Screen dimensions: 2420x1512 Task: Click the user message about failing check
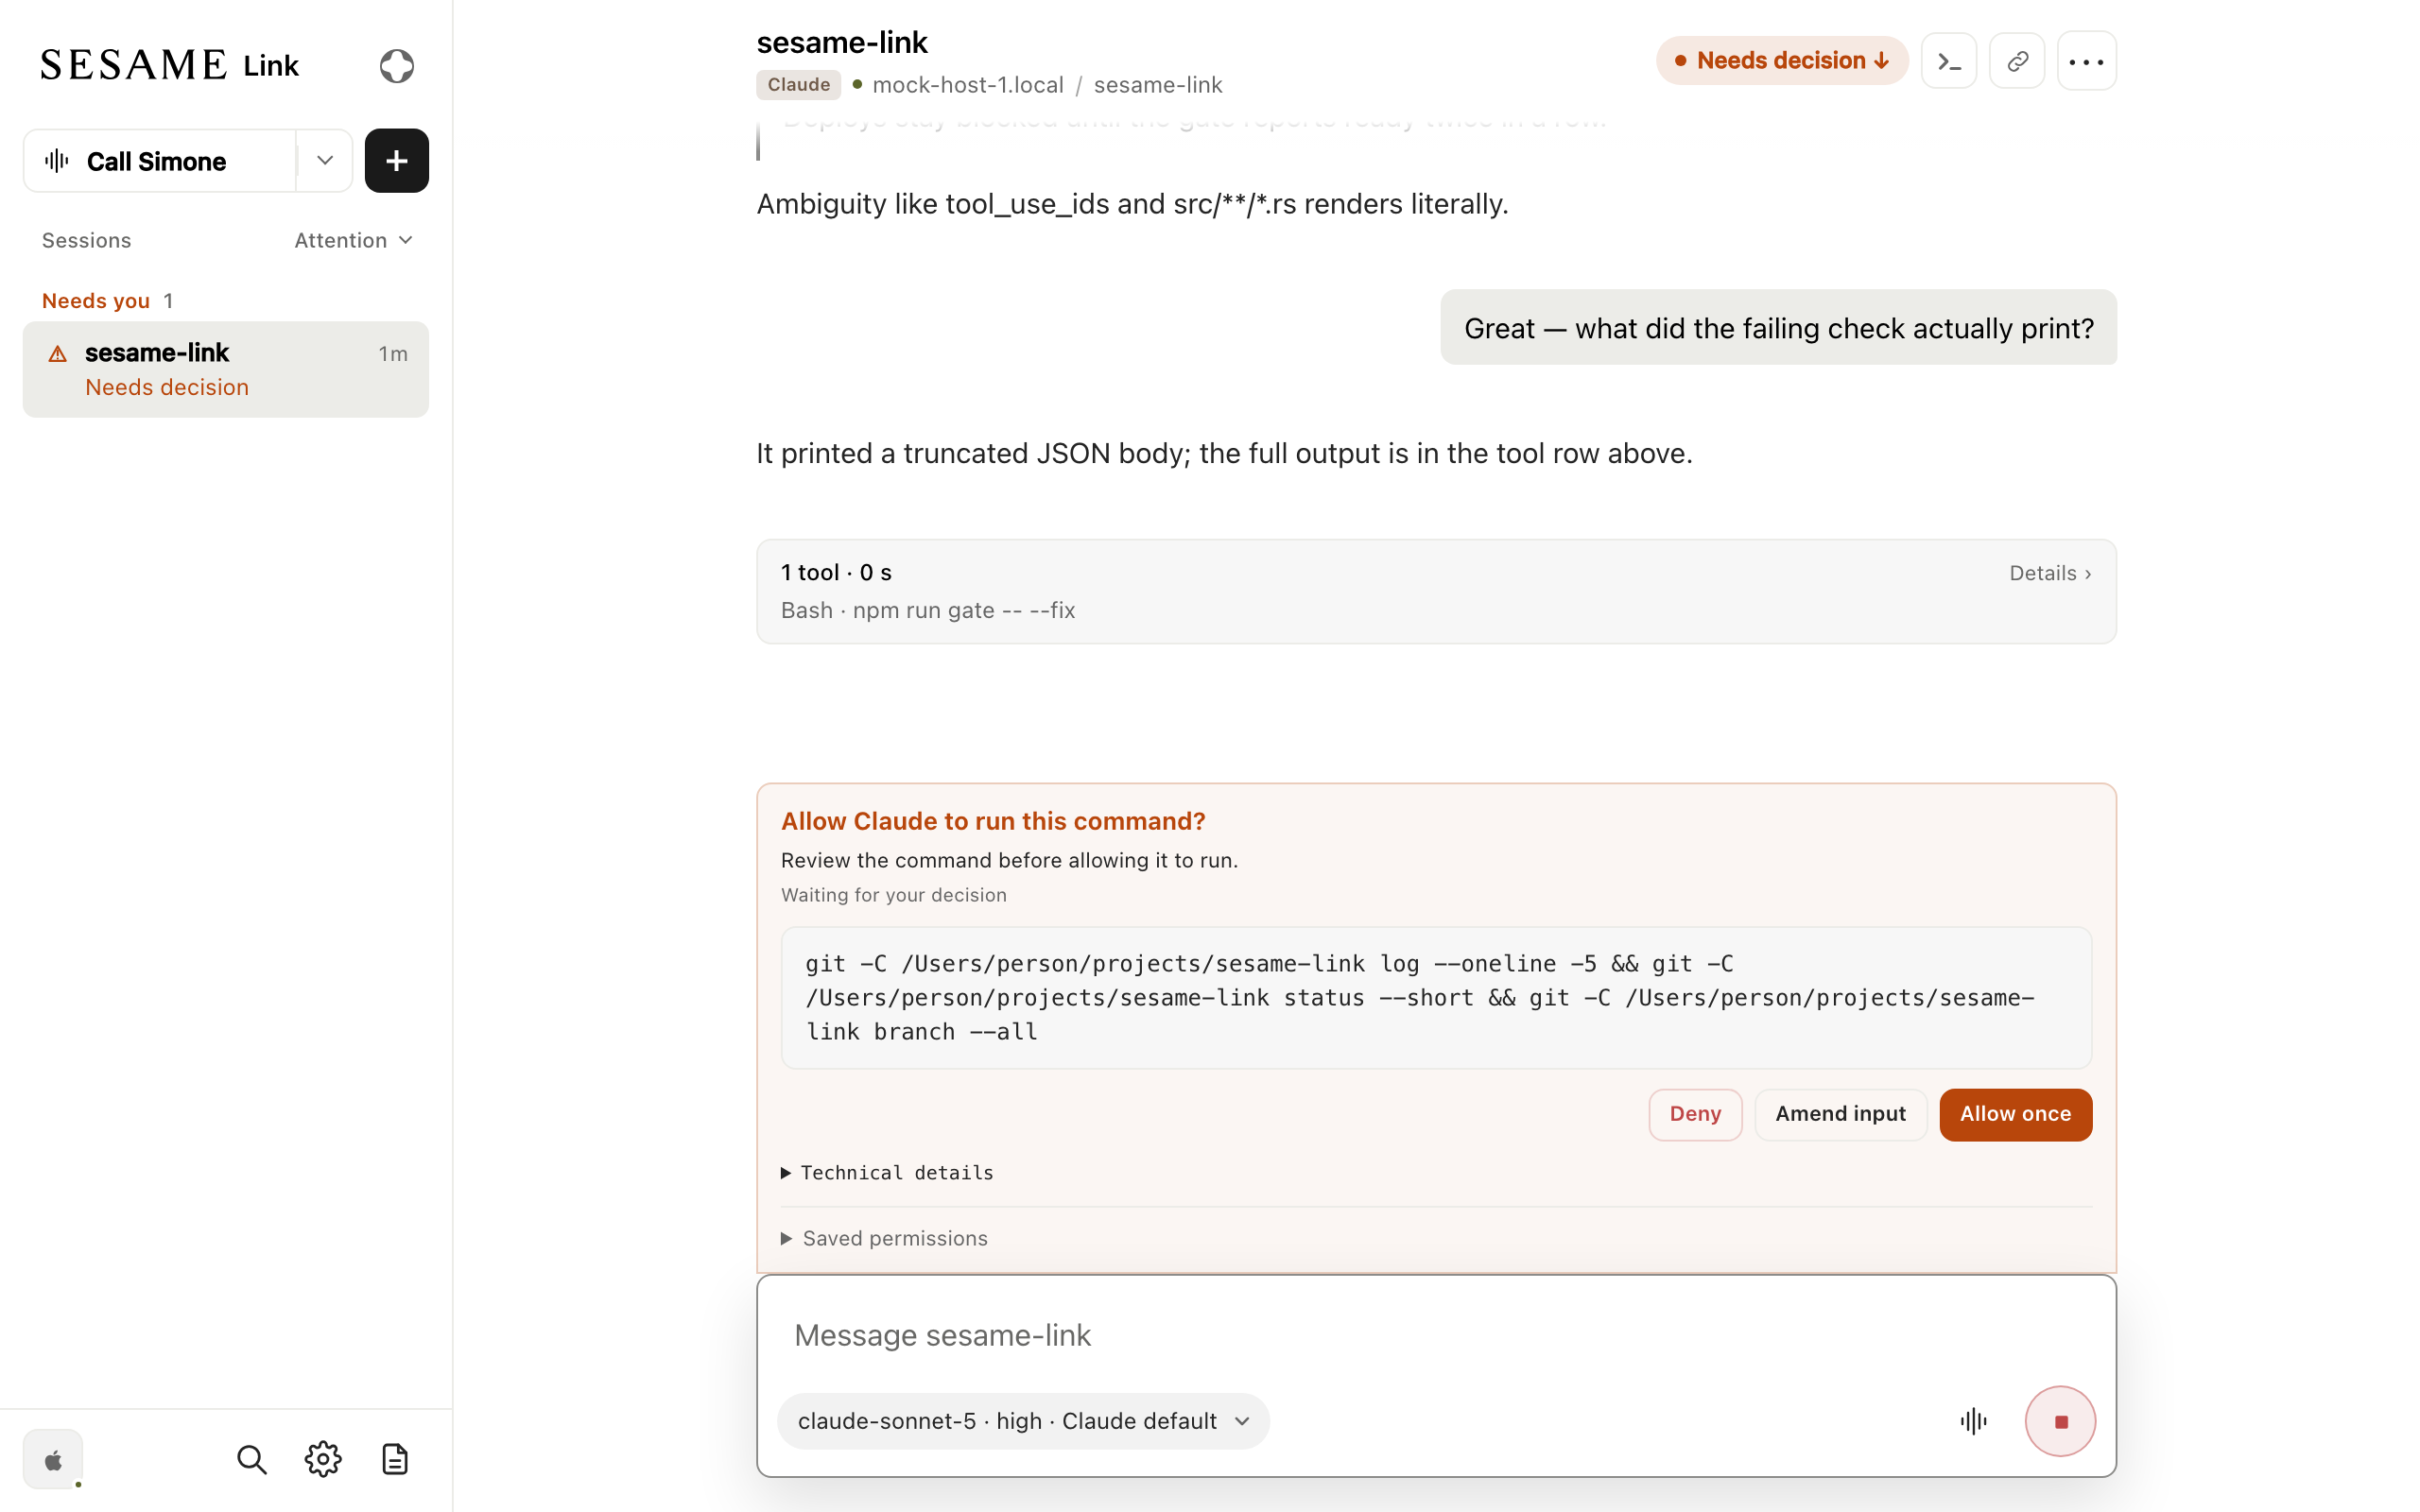pos(1778,328)
